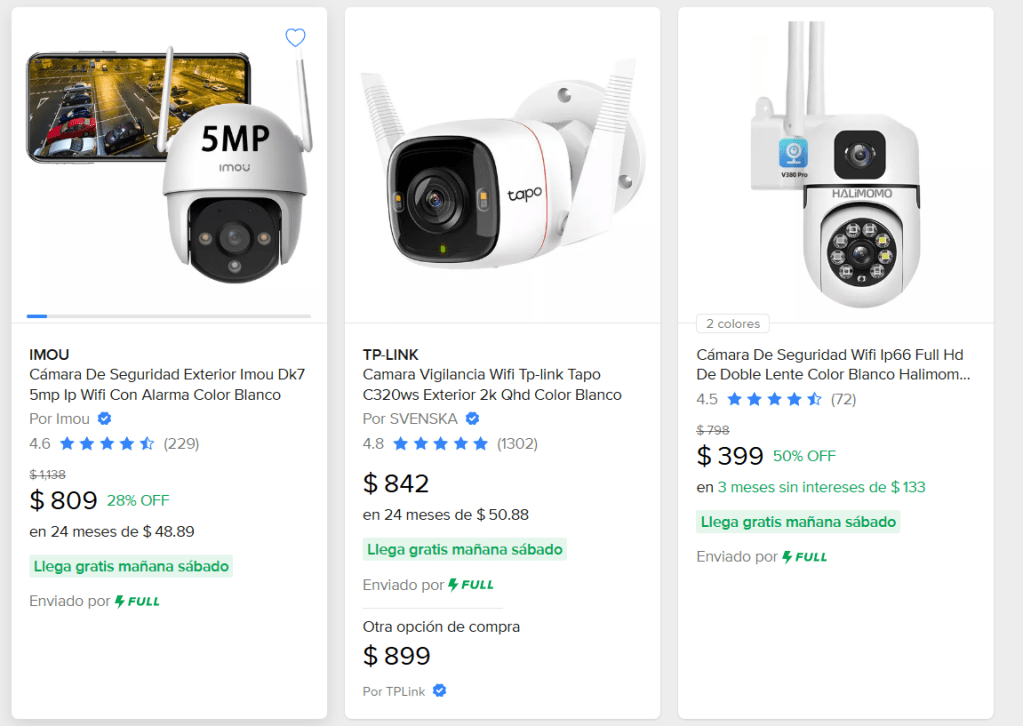Click the verified badge next to SVENSKA
The height and width of the screenshot is (726, 1023).
pos(473,419)
